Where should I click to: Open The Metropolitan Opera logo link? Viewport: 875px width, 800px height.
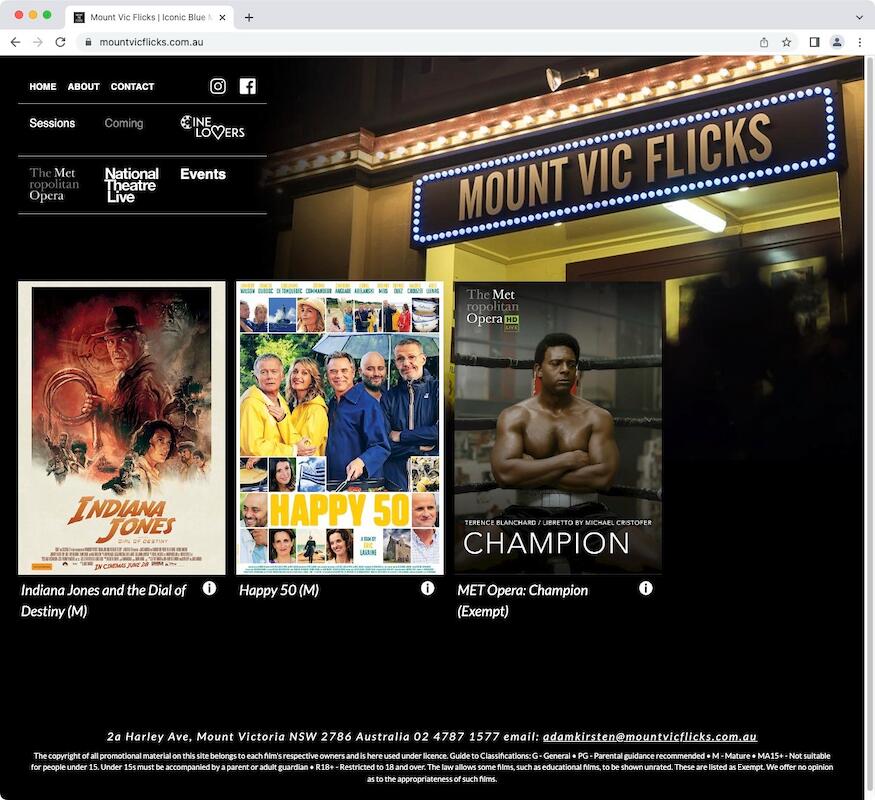tap(54, 184)
